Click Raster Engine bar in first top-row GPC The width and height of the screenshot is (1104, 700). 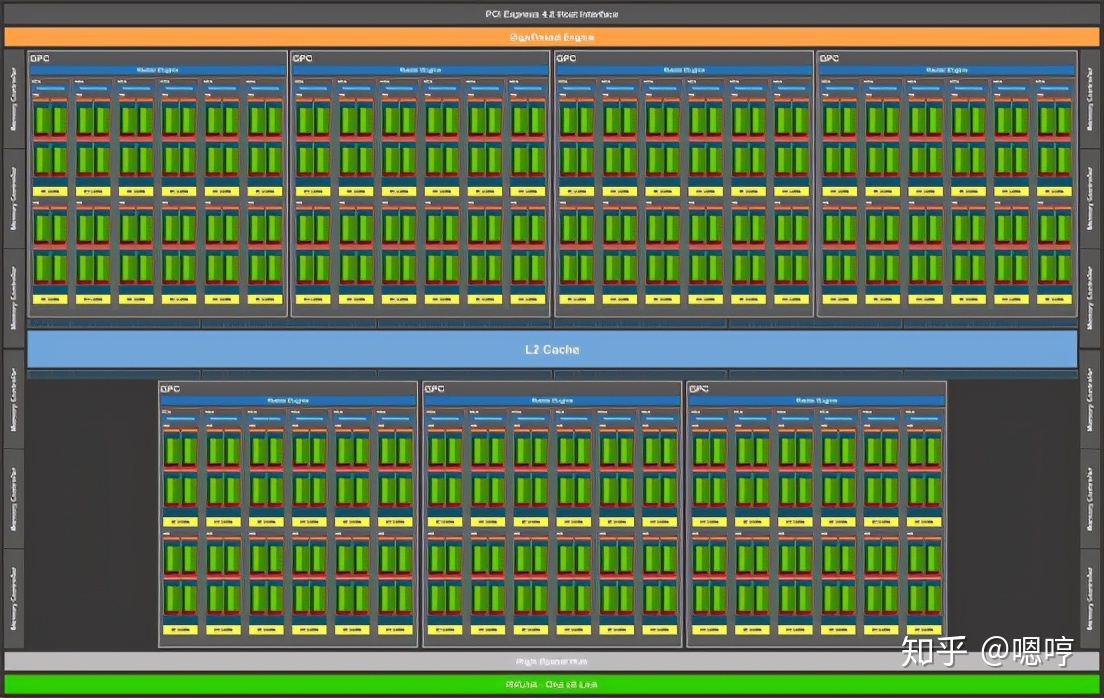(157, 70)
